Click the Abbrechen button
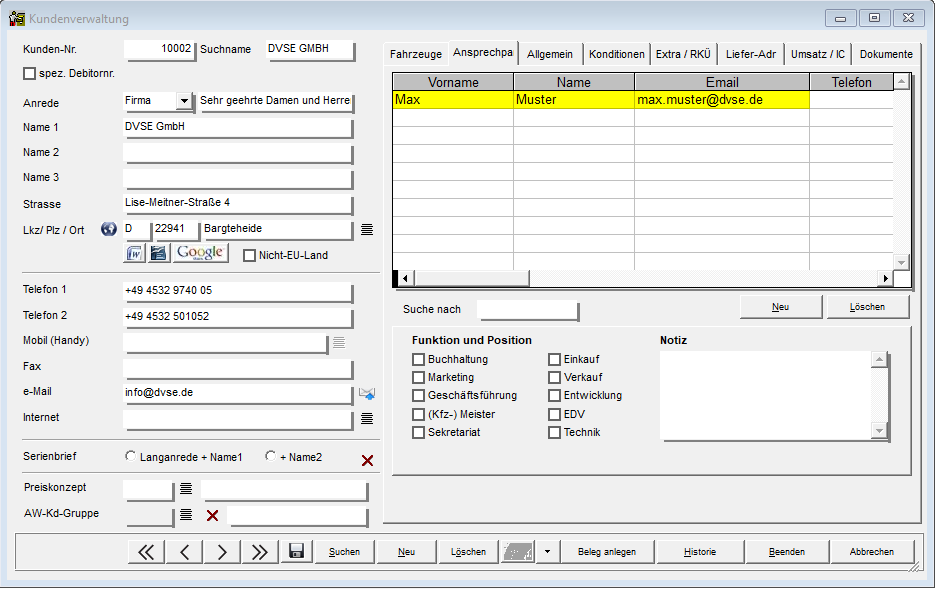 point(872,552)
